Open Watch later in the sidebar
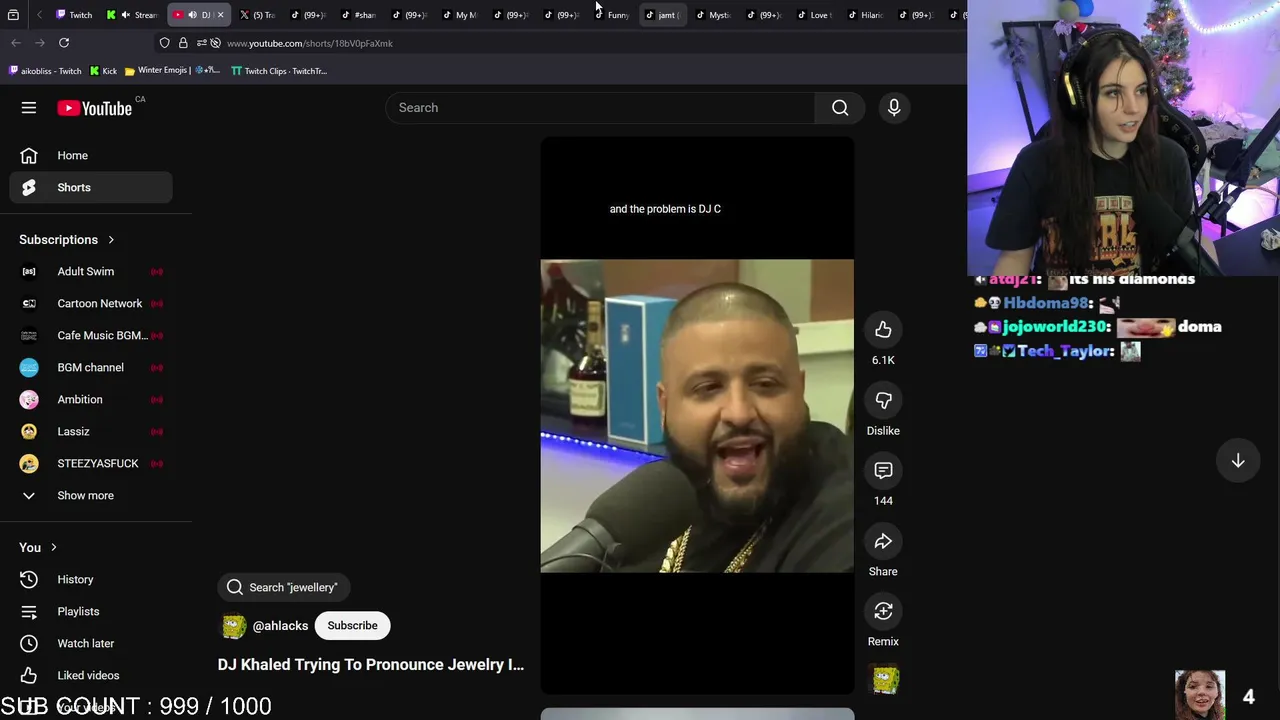1280x720 pixels. (91, 644)
